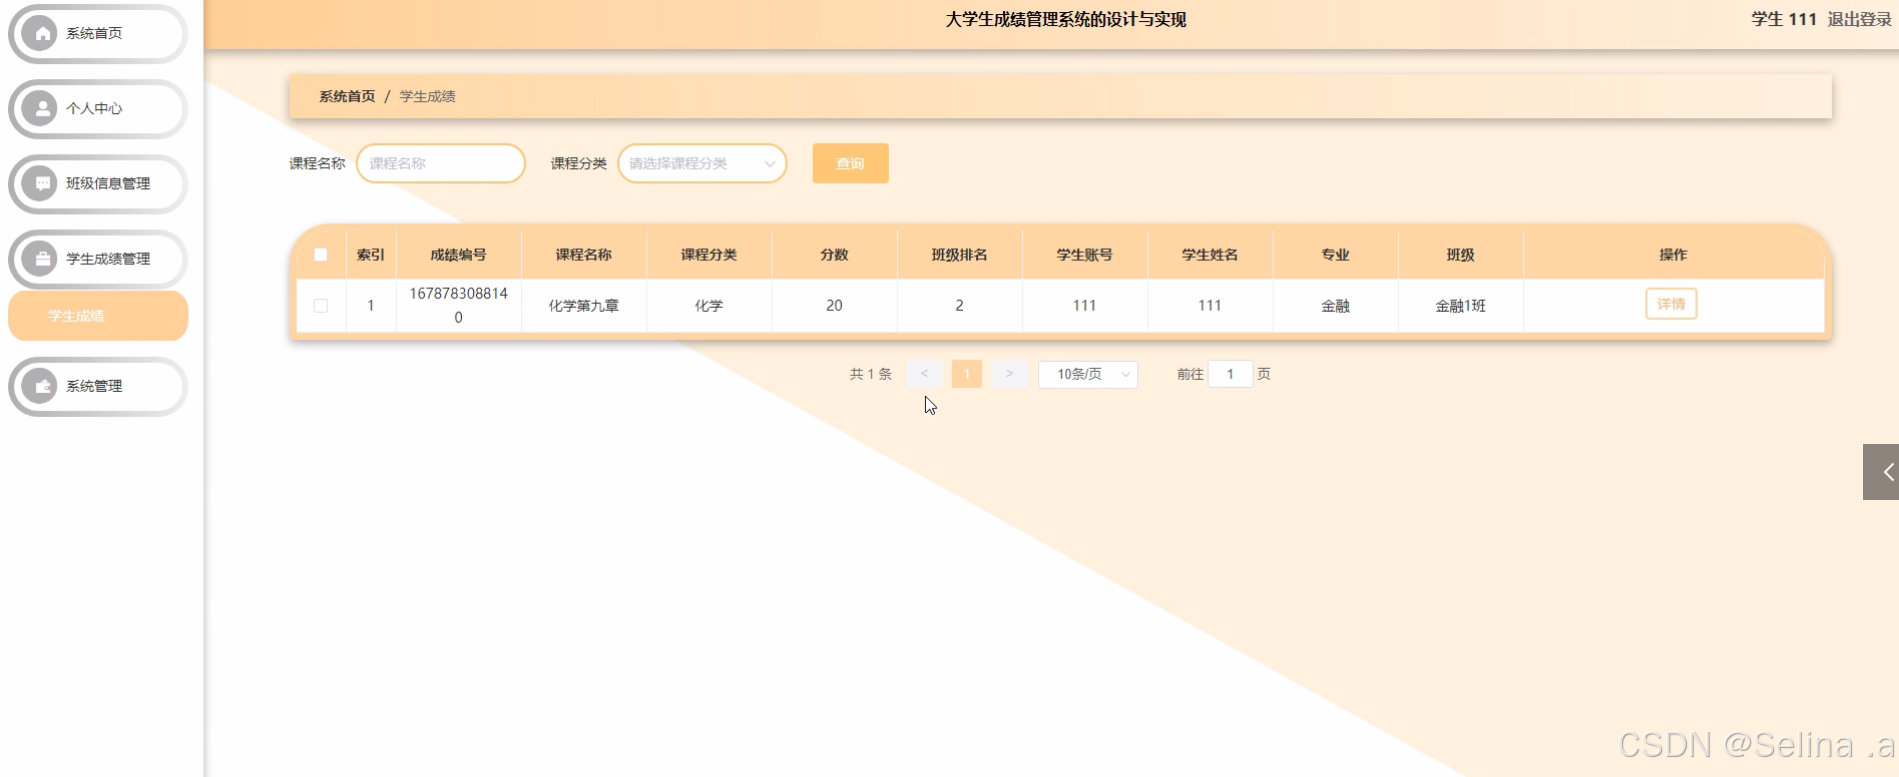Click the 操作 column header
Viewport: 1899px width, 777px height.
(1673, 255)
